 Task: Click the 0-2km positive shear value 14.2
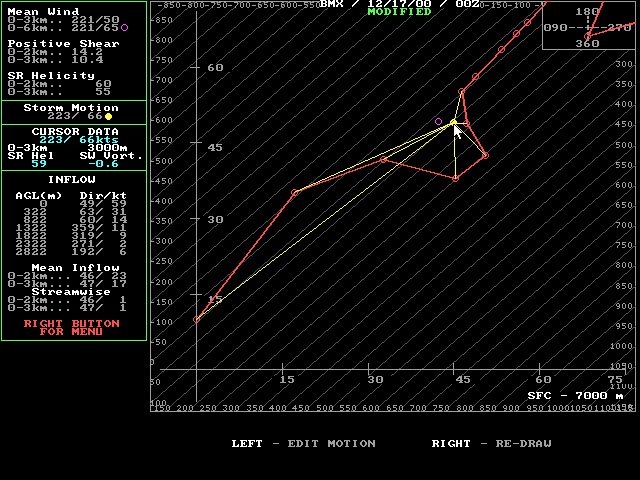point(87,52)
